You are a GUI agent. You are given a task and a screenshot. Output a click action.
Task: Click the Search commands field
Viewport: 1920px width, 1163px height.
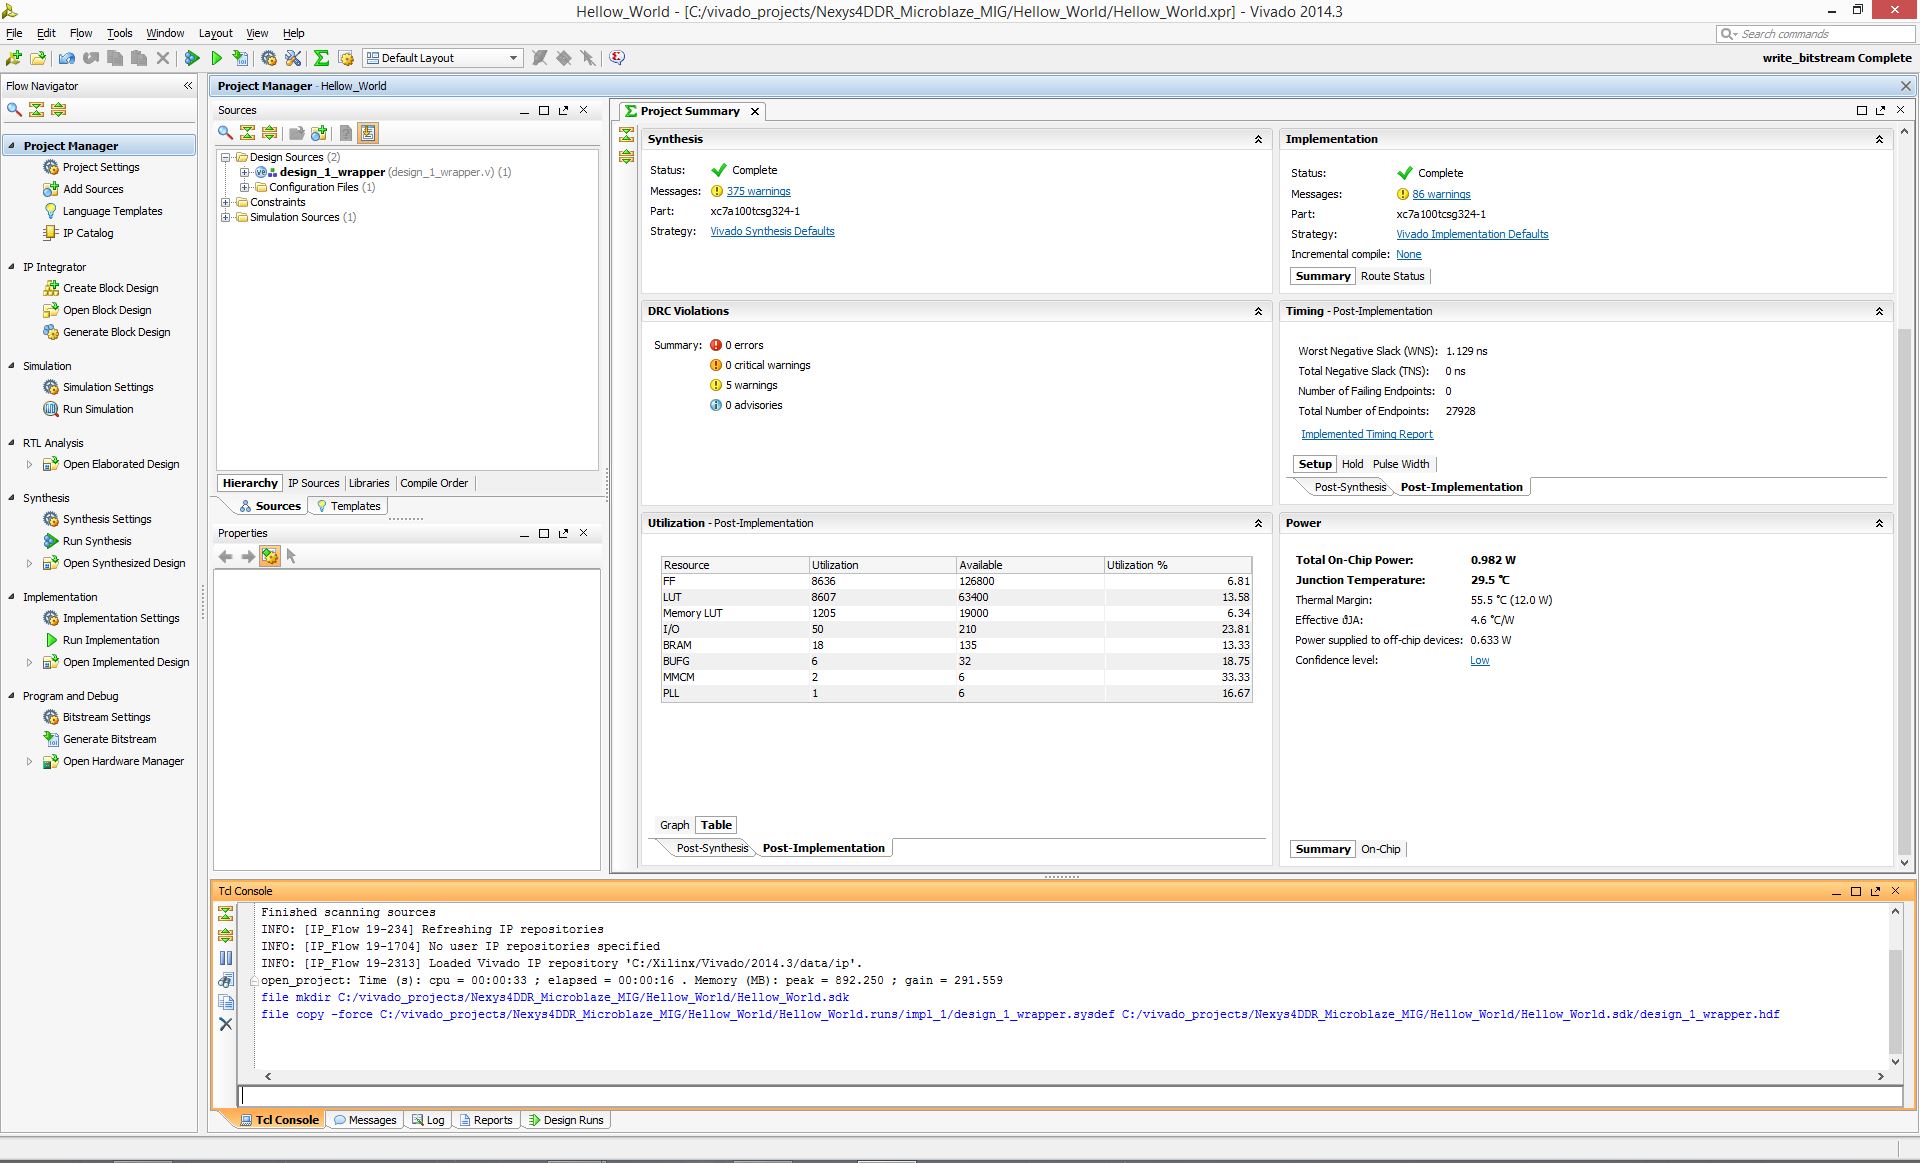1815,34
